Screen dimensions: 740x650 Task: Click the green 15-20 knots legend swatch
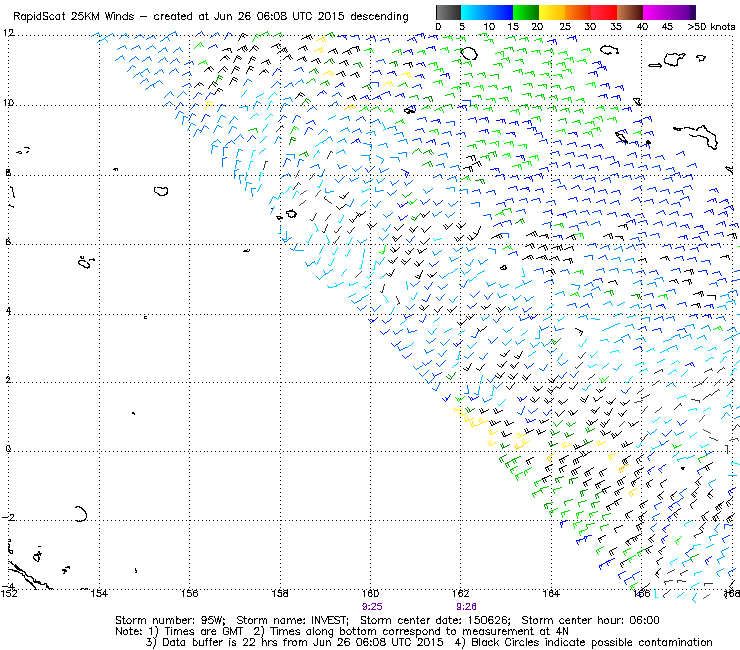[526, 12]
